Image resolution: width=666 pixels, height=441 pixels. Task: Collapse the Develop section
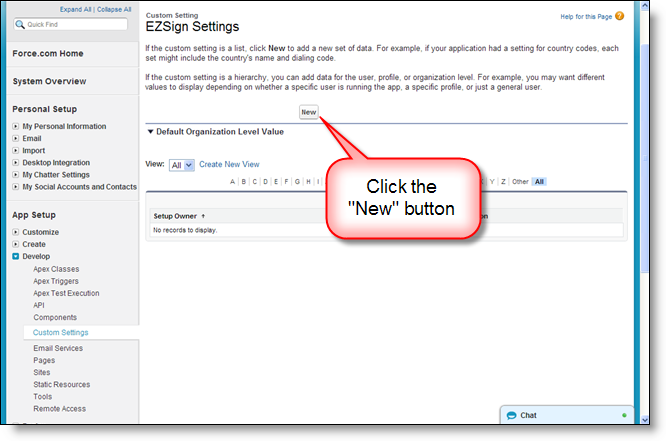16,256
